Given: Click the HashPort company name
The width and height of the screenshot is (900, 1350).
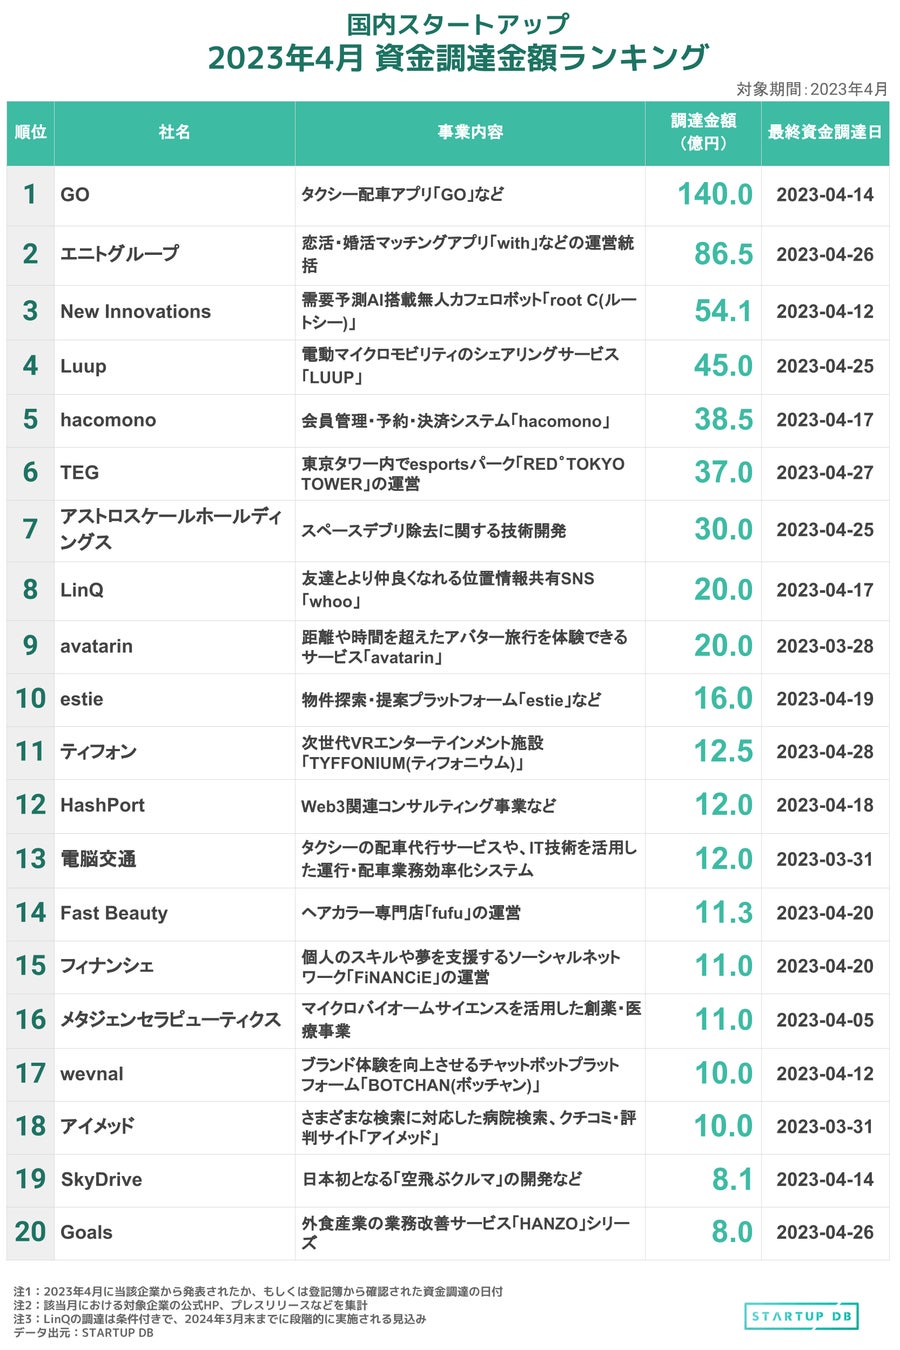Looking at the screenshot, I should click(x=102, y=805).
